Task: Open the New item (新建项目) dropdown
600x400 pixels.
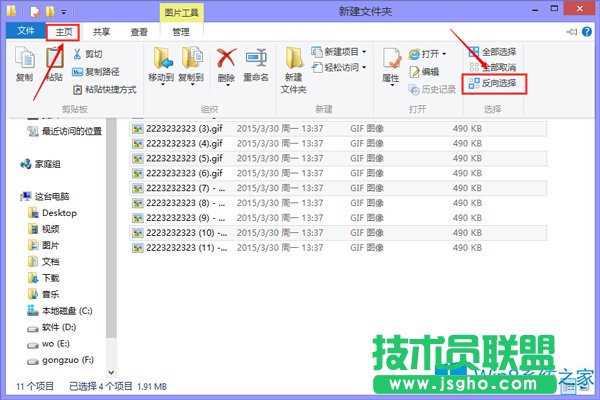Action: click(338, 51)
